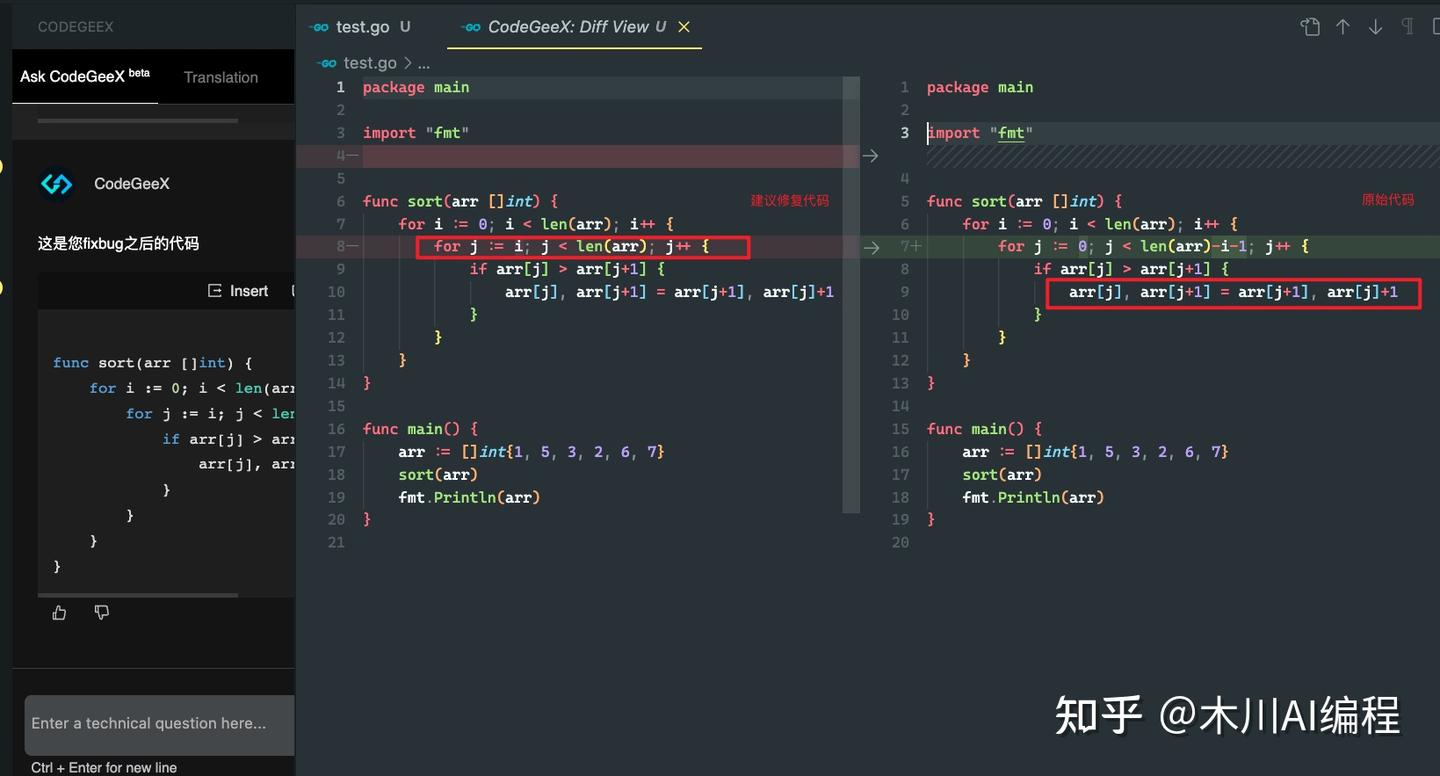Switch to the Translation tab
Viewport: 1440px width, 776px height.
221,77
